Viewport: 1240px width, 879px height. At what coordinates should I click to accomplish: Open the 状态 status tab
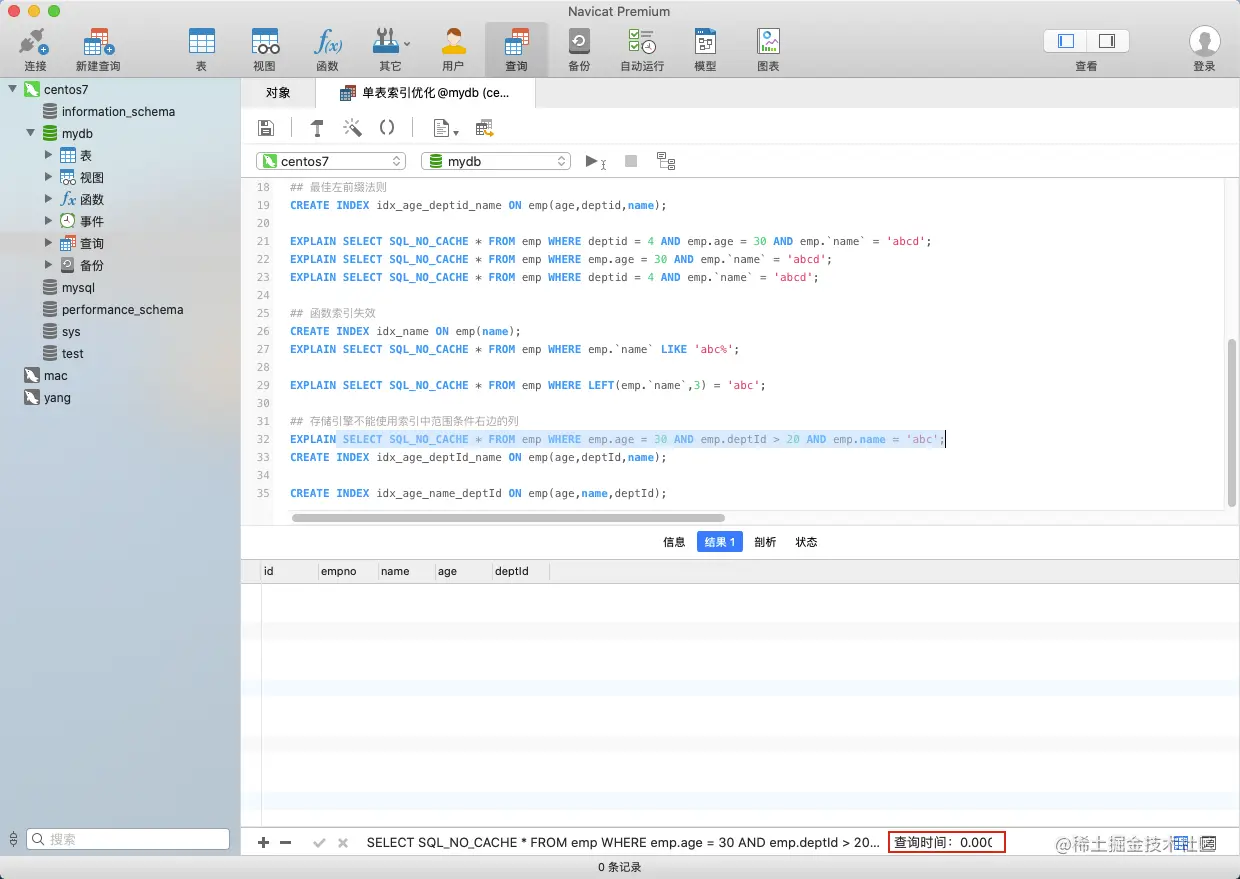(806, 542)
